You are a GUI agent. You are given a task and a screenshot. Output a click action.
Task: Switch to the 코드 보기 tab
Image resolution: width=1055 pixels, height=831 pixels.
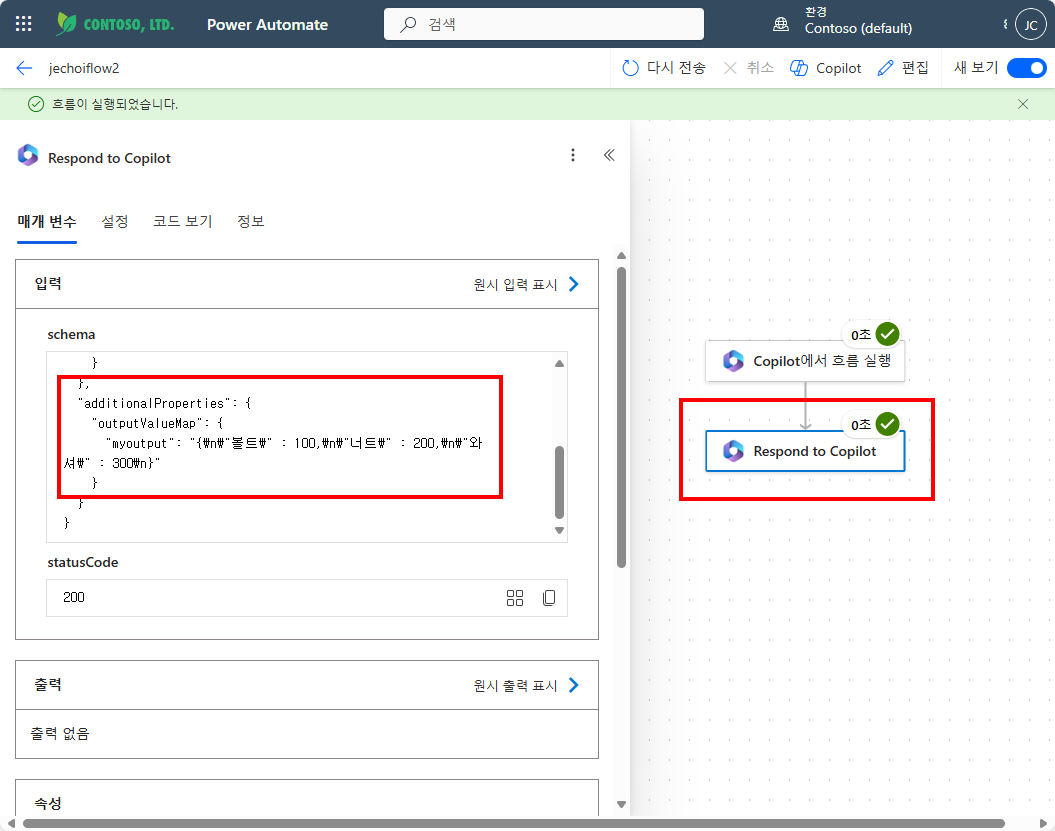tap(183, 221)
